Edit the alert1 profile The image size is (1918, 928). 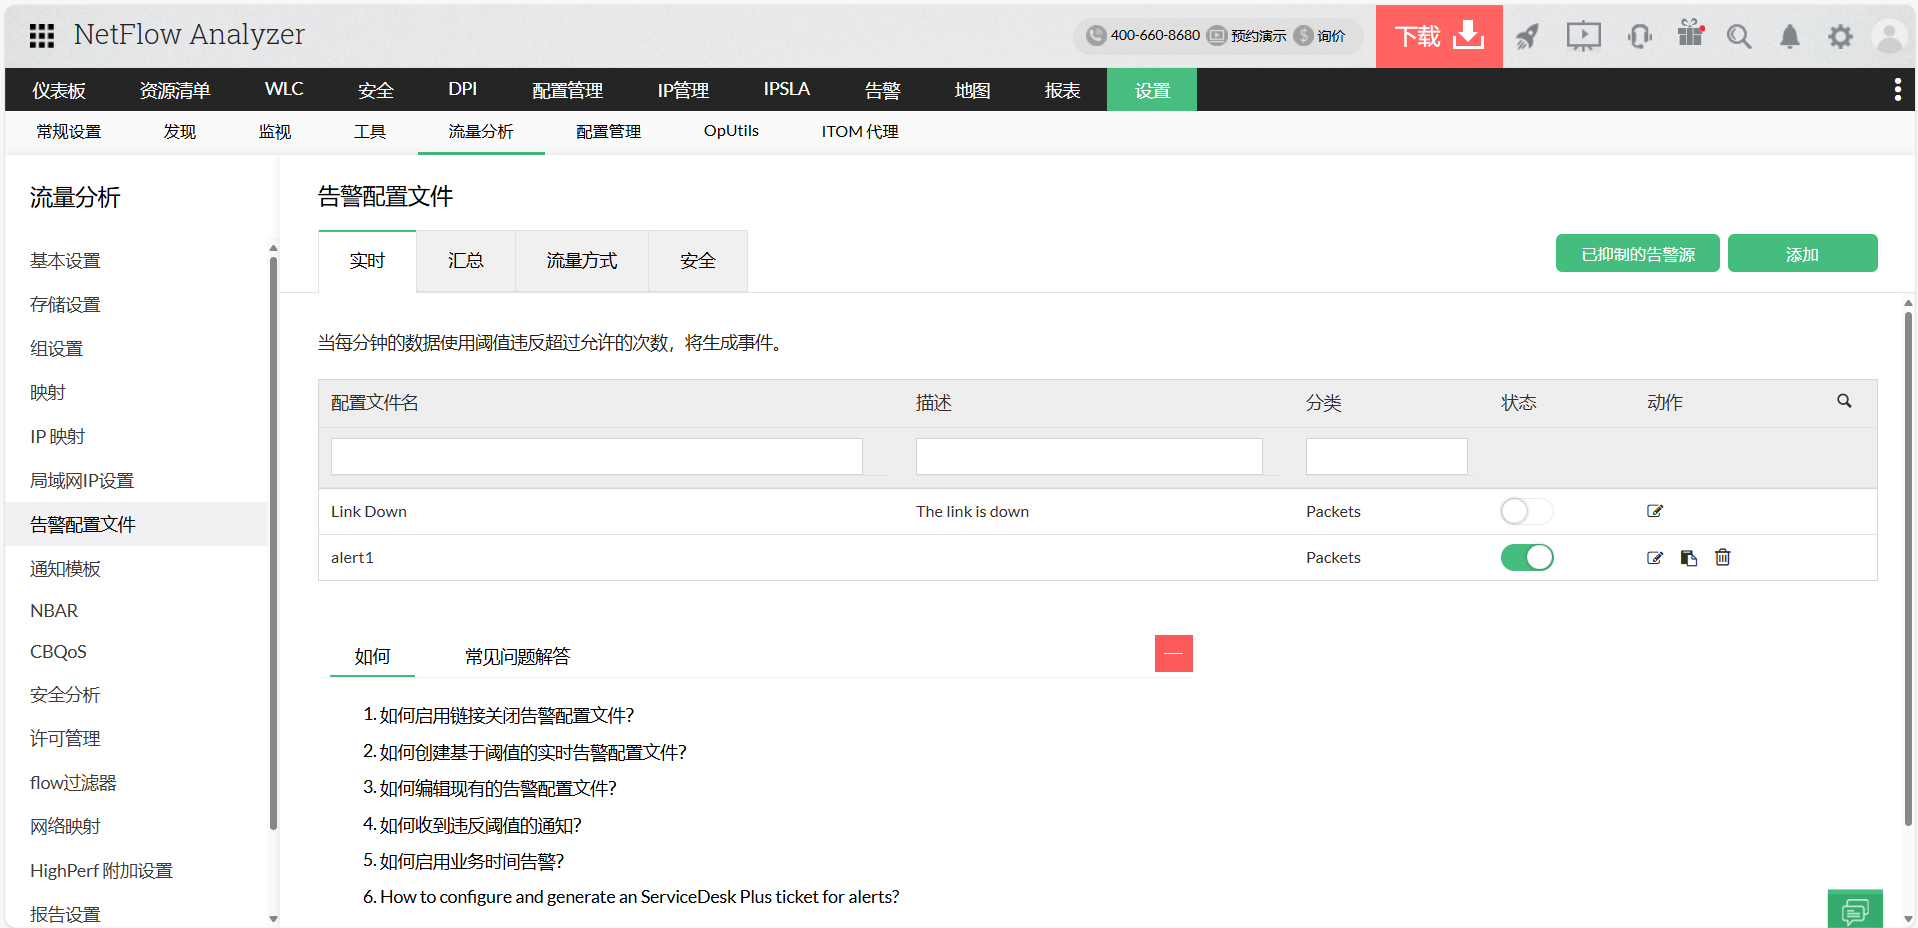click(x=1655, y=558)
